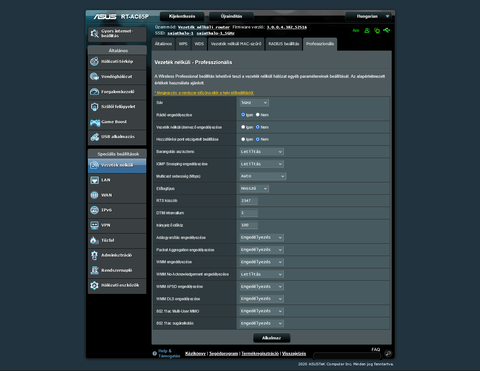Viewport: 480px width, 371px height.
Task: Click the FAQ search input box
Action: click(347, 356)
